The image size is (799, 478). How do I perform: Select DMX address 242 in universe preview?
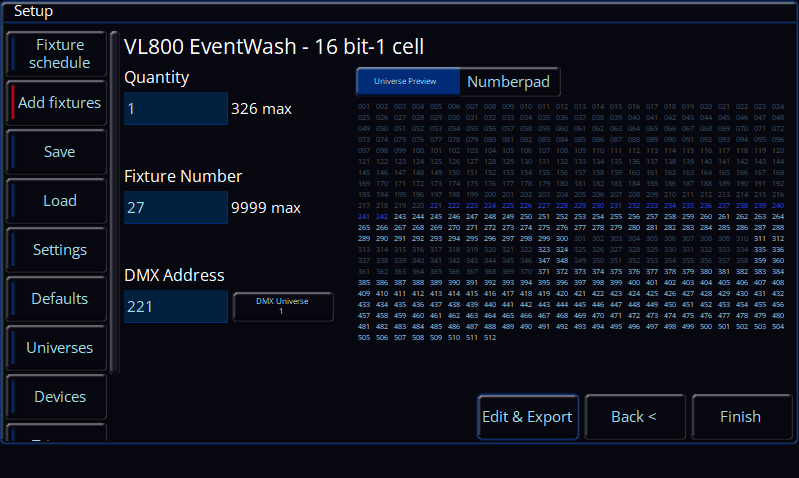[x=382, y=217]
